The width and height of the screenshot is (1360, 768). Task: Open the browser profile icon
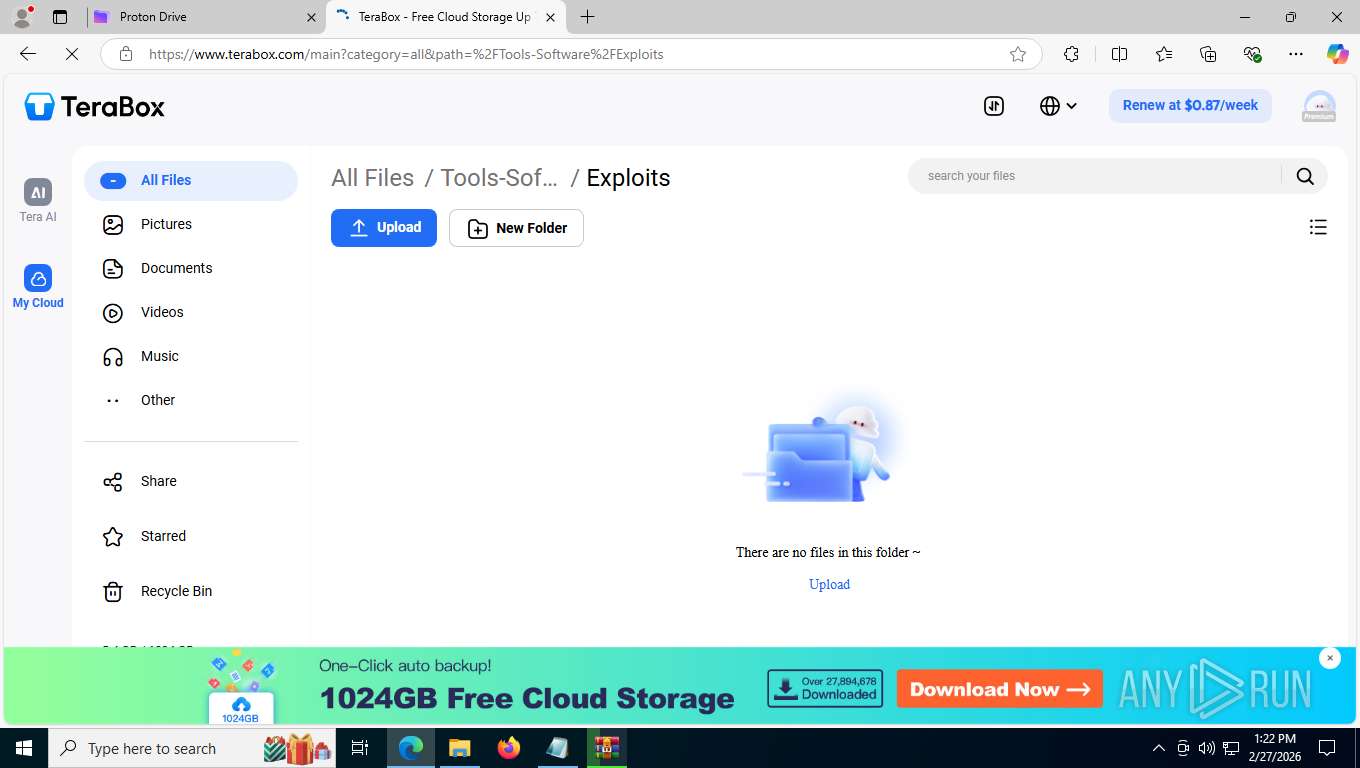[22, 17]
